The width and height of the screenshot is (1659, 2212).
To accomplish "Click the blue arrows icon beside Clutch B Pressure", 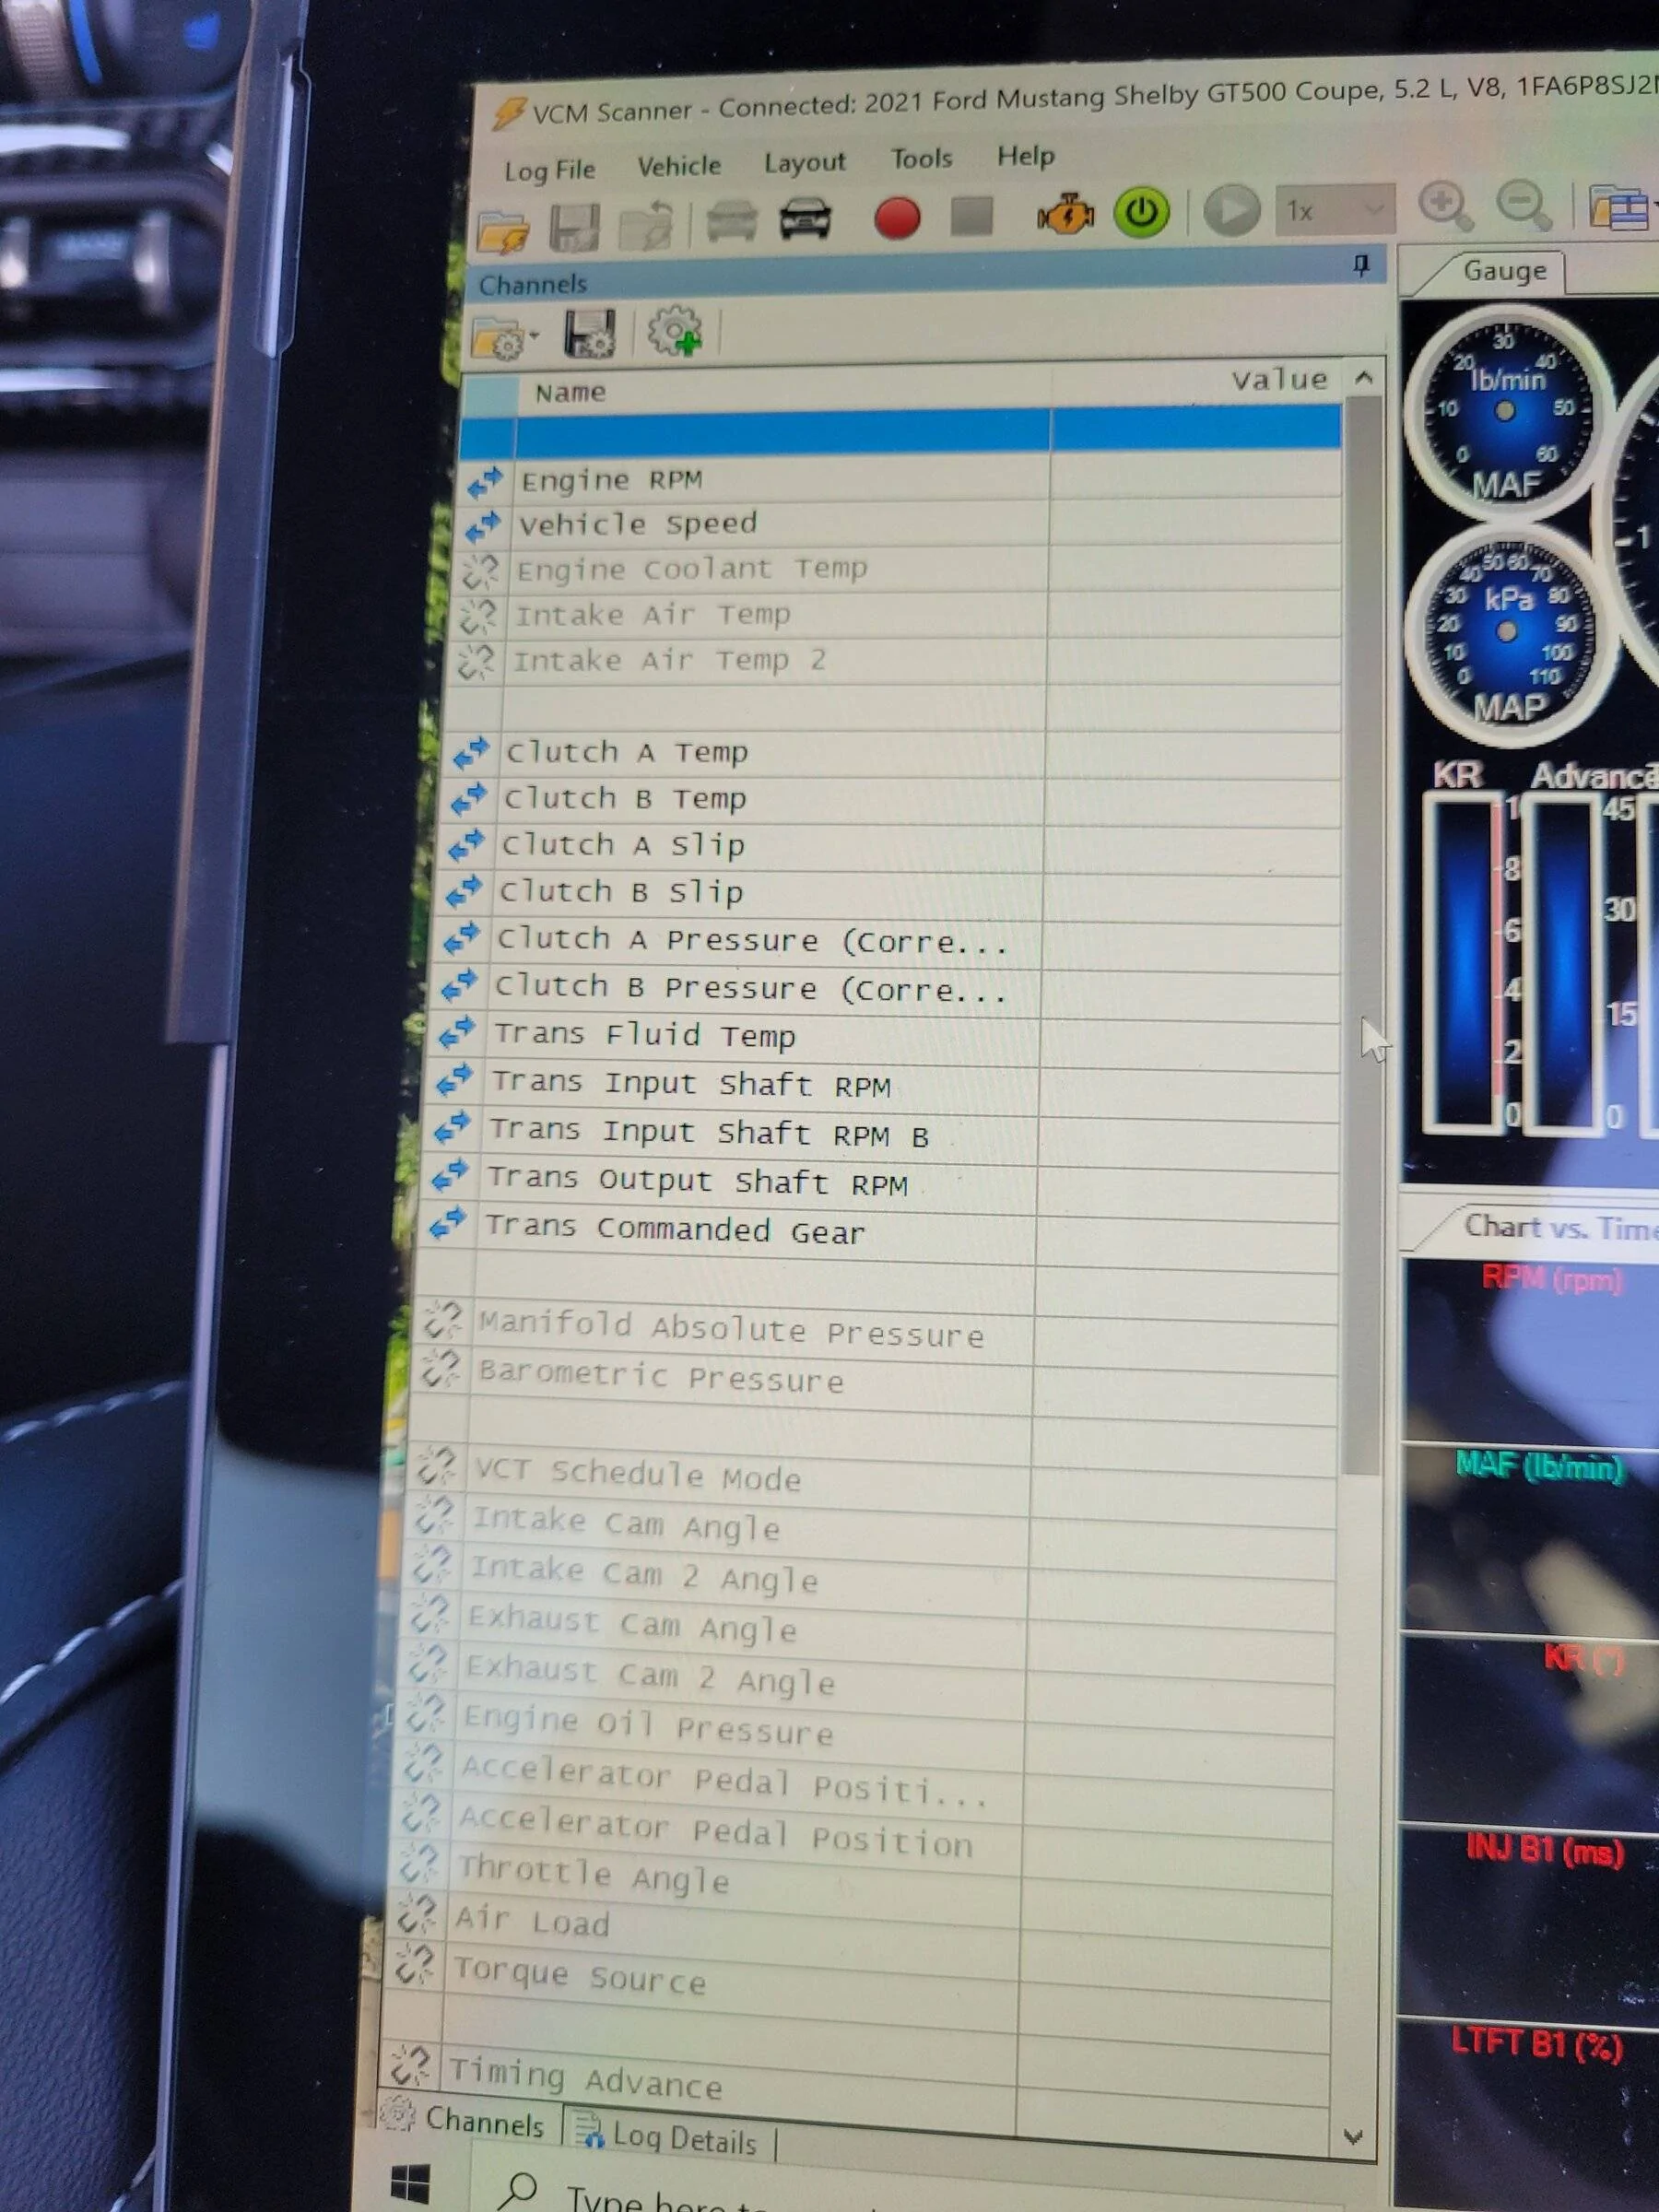I will pyautogui.click(x=459, y=986).
